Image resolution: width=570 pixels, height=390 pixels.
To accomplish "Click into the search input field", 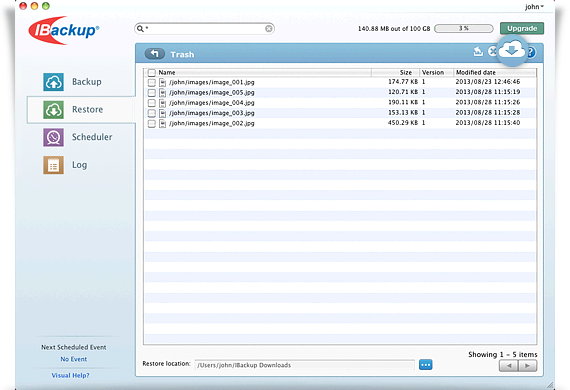I will (204, 28).
